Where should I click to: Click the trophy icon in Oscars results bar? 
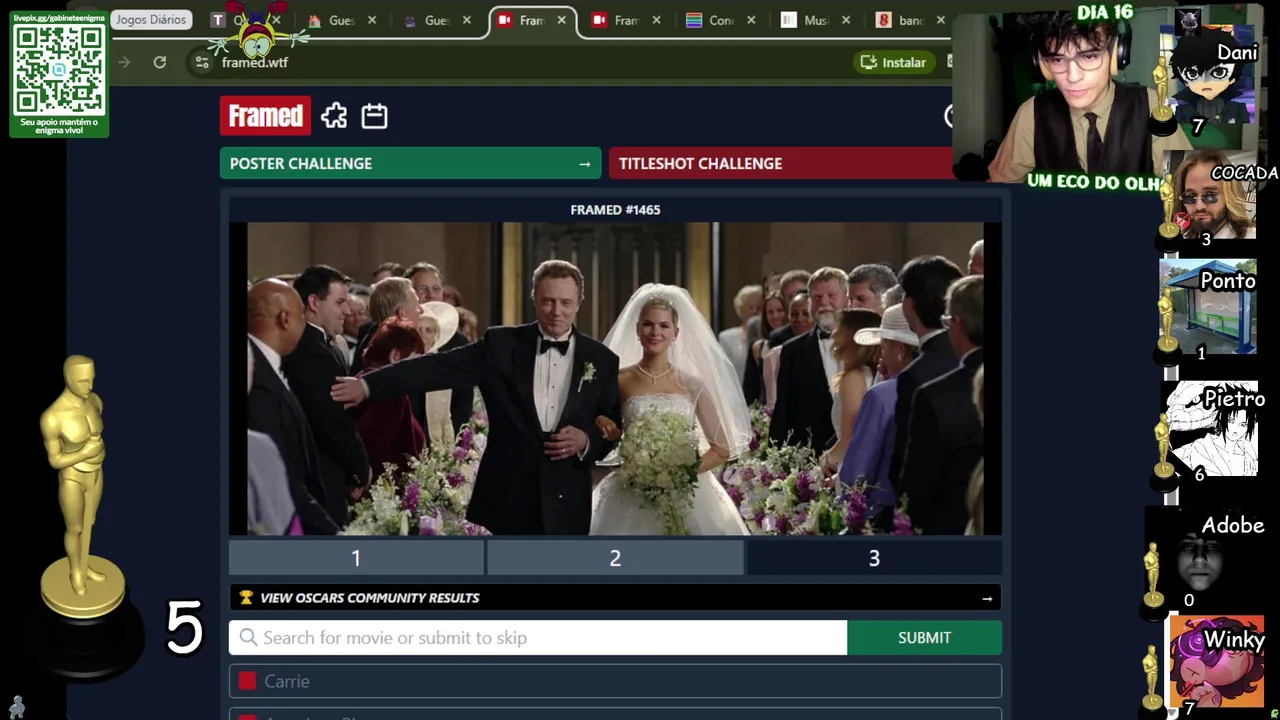246,598
